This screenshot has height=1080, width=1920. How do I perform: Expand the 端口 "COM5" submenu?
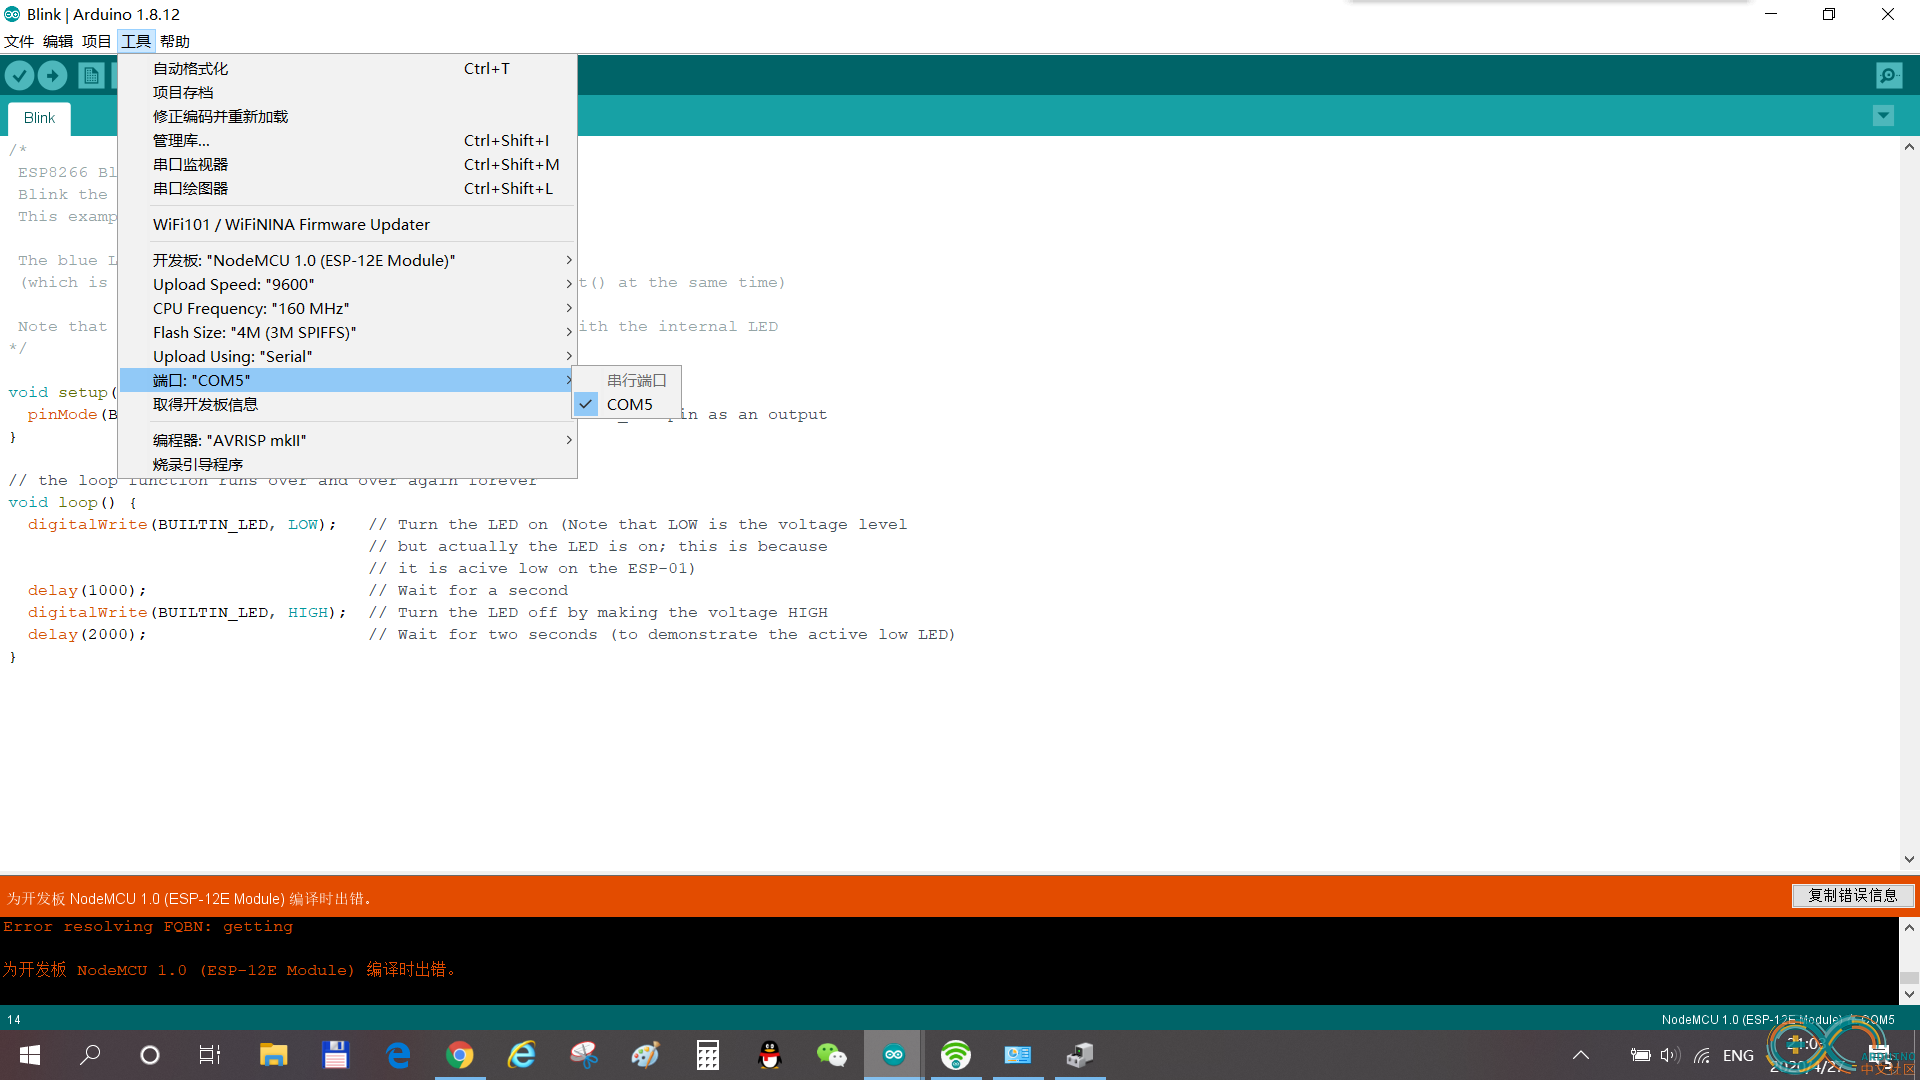coord(347,380)
